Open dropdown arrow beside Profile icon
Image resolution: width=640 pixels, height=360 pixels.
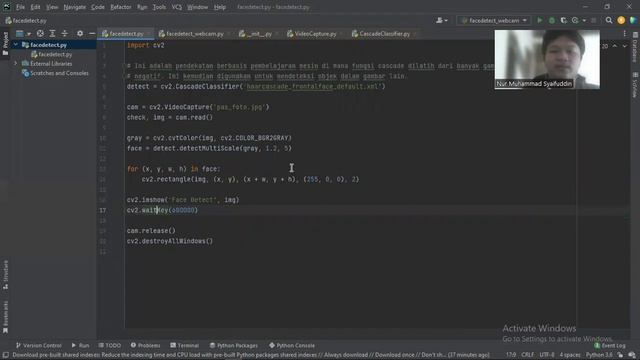tap(584, 20)
